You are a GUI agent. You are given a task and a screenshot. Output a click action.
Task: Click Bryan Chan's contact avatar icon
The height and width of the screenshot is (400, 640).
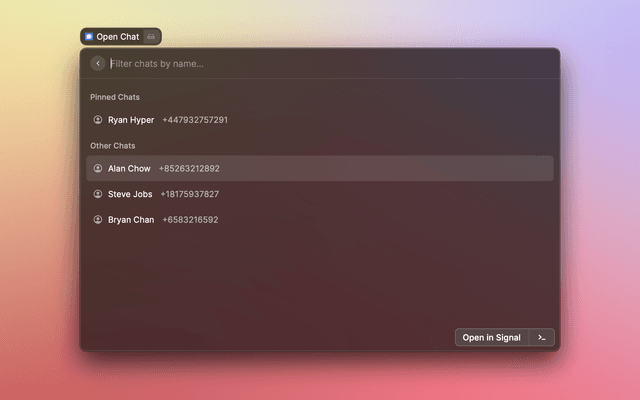98,220
